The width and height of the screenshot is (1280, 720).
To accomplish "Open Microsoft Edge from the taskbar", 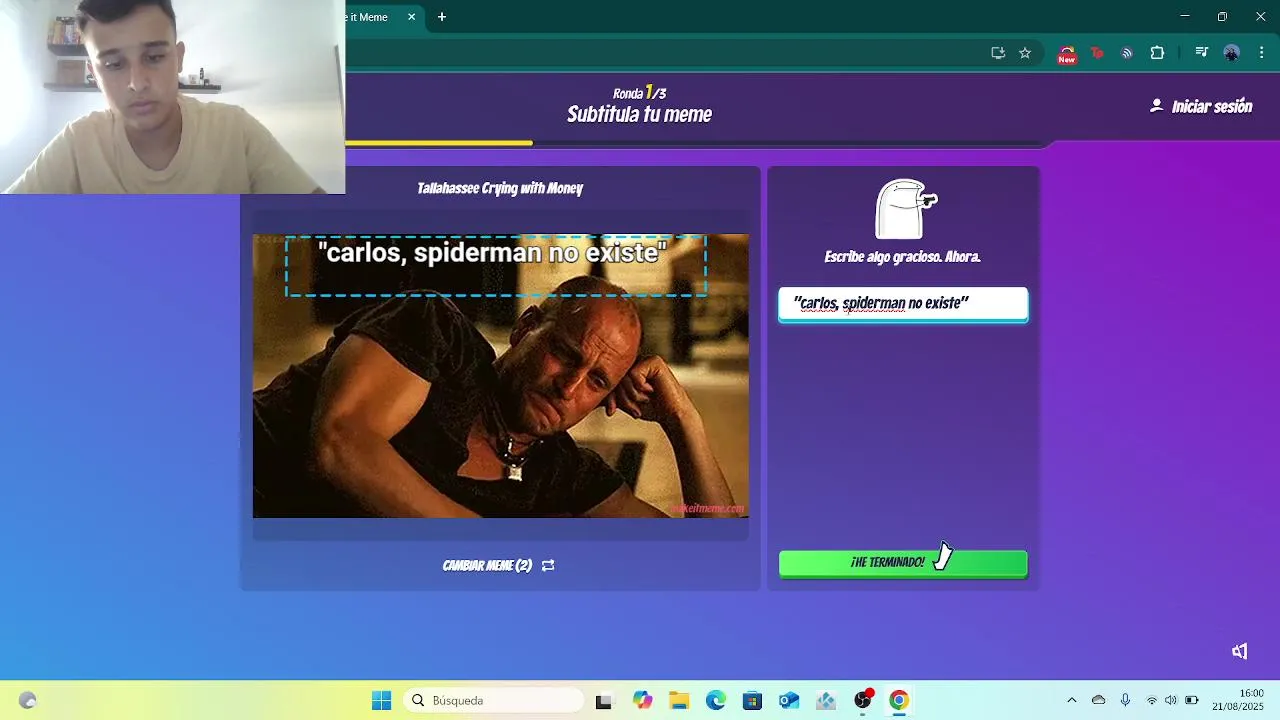I will [716, 701].
